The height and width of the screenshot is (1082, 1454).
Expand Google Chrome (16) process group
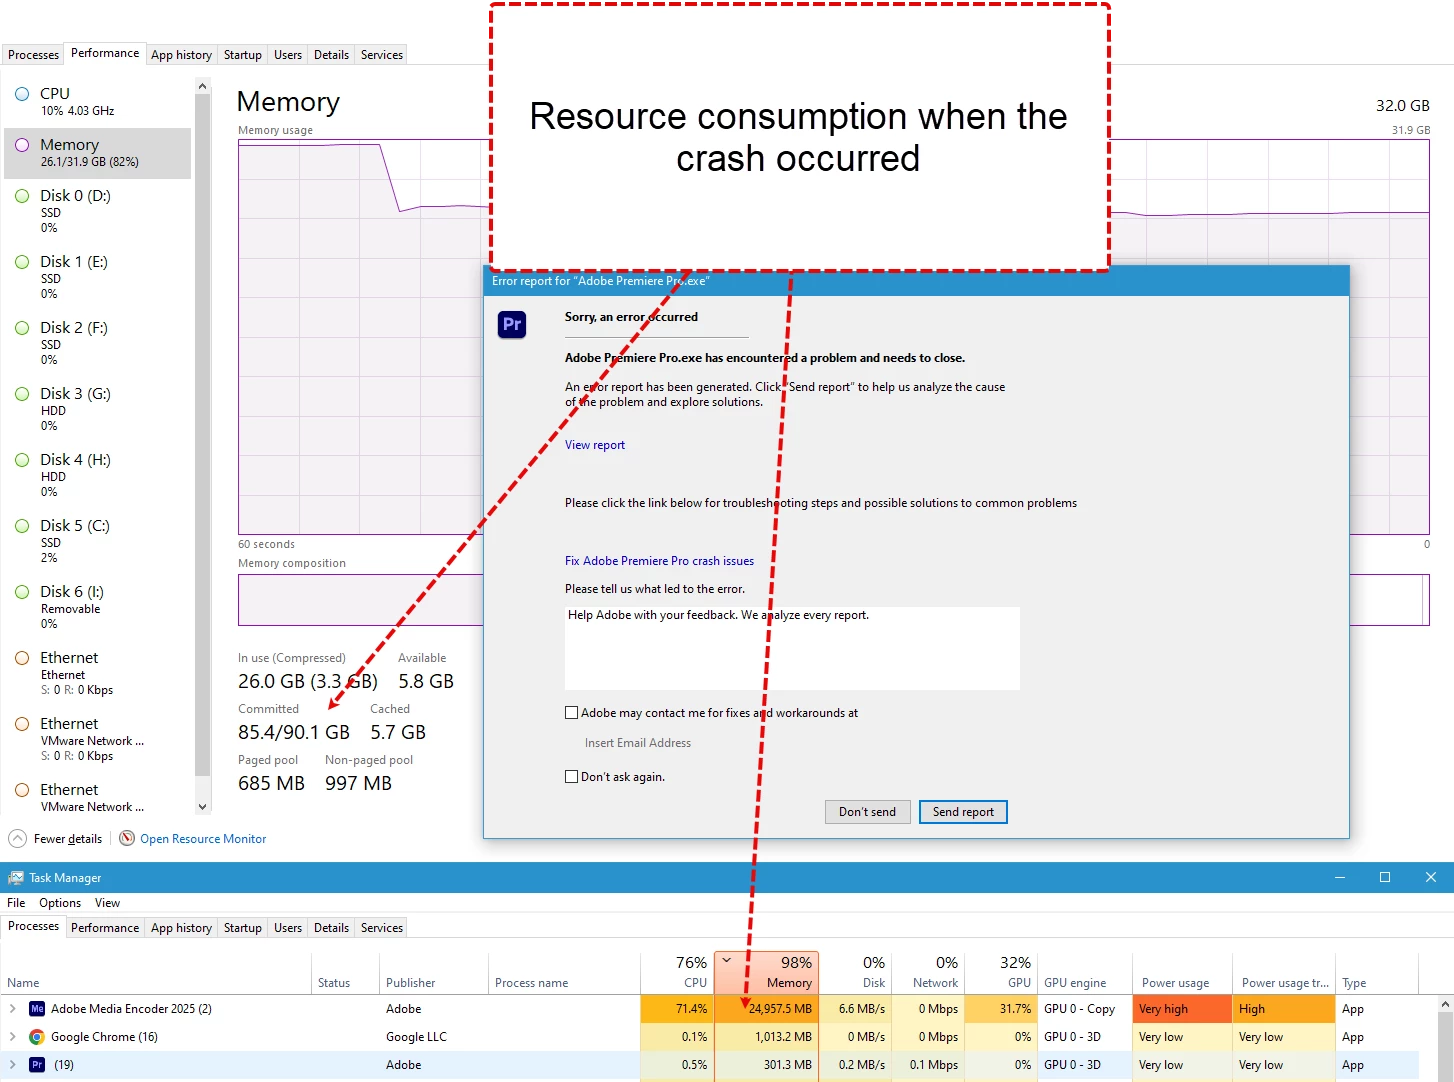(13, 1037)
